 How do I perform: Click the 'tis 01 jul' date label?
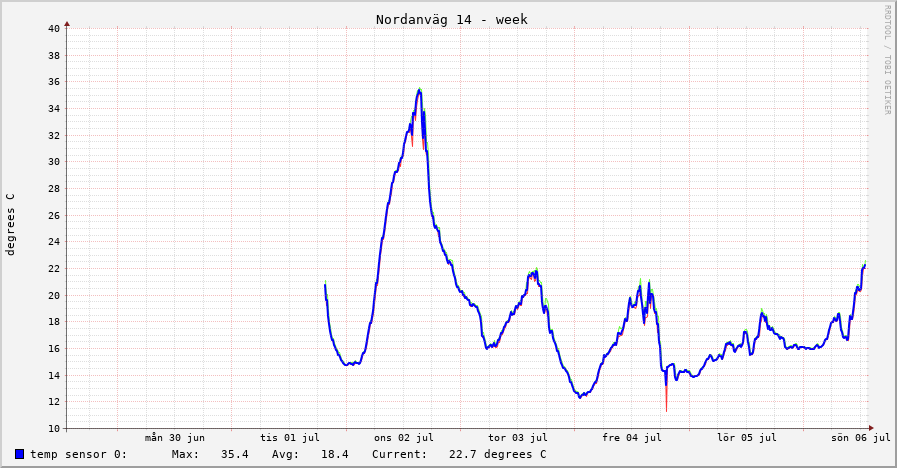[x=289, y=438]
